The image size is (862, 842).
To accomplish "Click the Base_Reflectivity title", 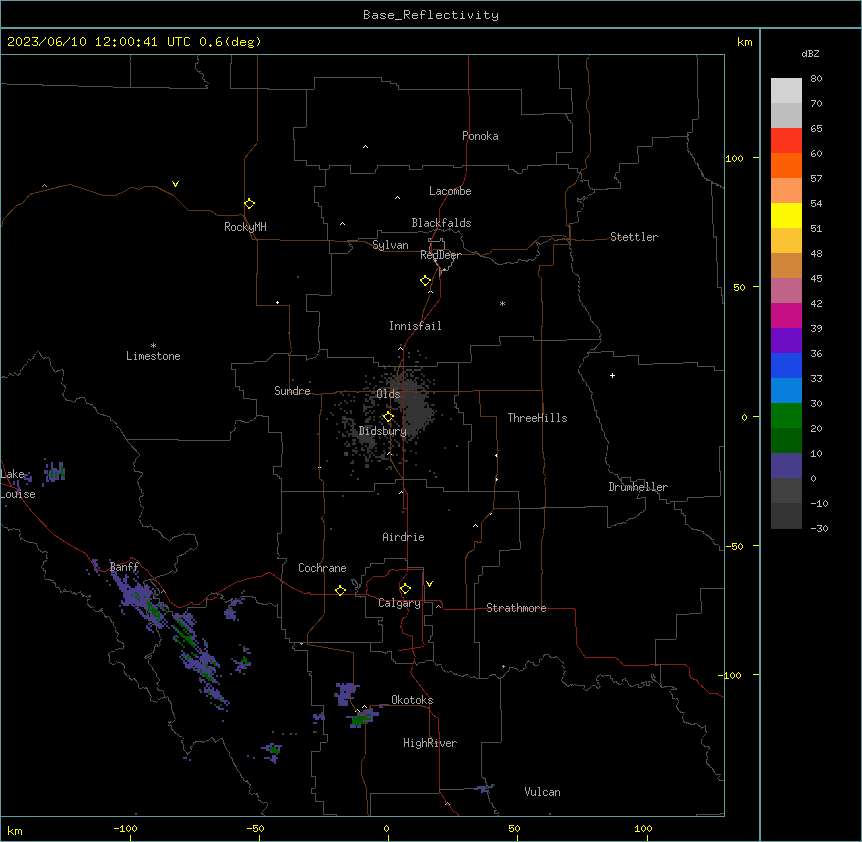I will pyautogui.click(x=431, y=15).
